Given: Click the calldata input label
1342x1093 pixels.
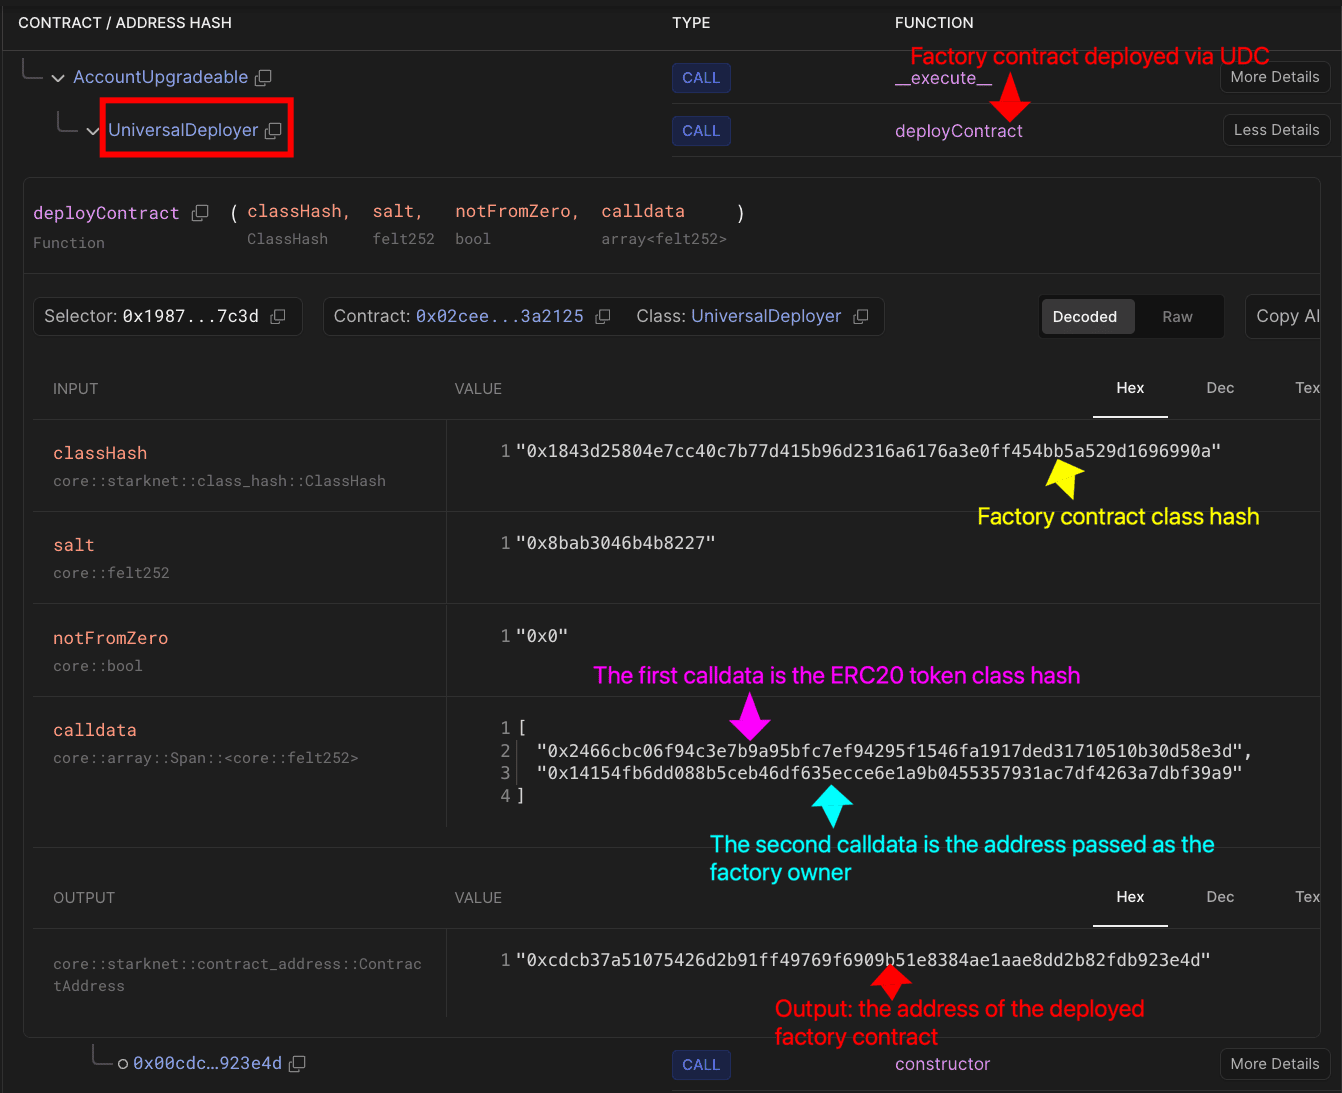Looking at the screenshot, I should point(95,730).
